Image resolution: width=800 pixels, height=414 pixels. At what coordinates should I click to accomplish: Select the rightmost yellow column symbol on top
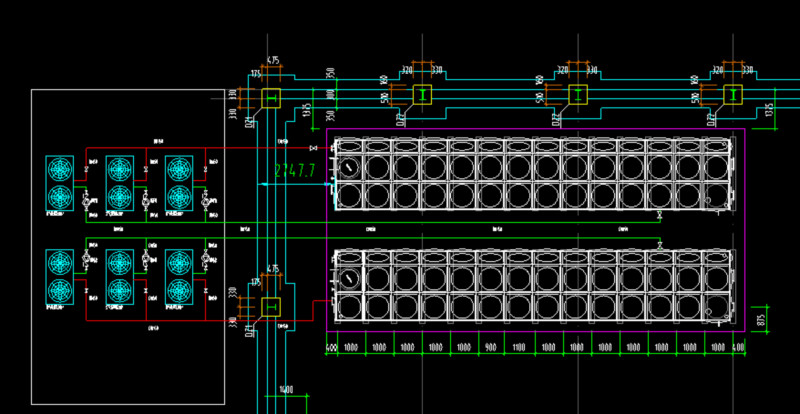731,95
